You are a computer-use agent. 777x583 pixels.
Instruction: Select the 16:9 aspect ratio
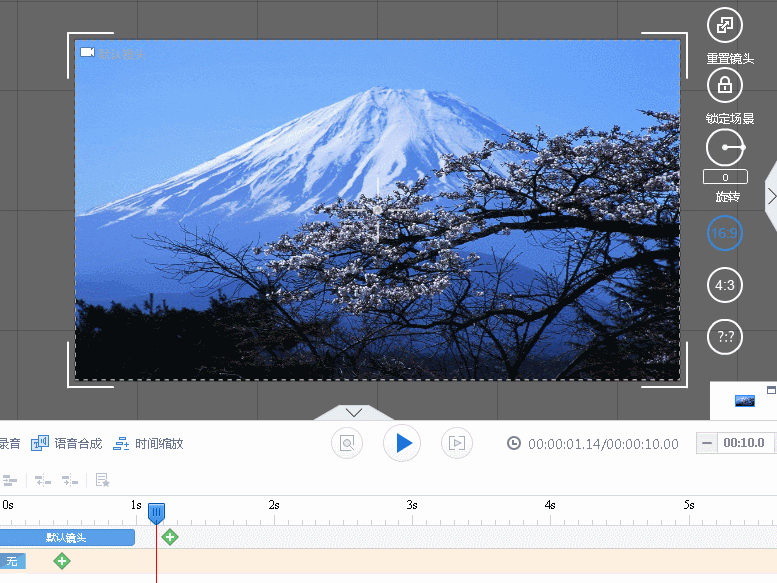724,233
